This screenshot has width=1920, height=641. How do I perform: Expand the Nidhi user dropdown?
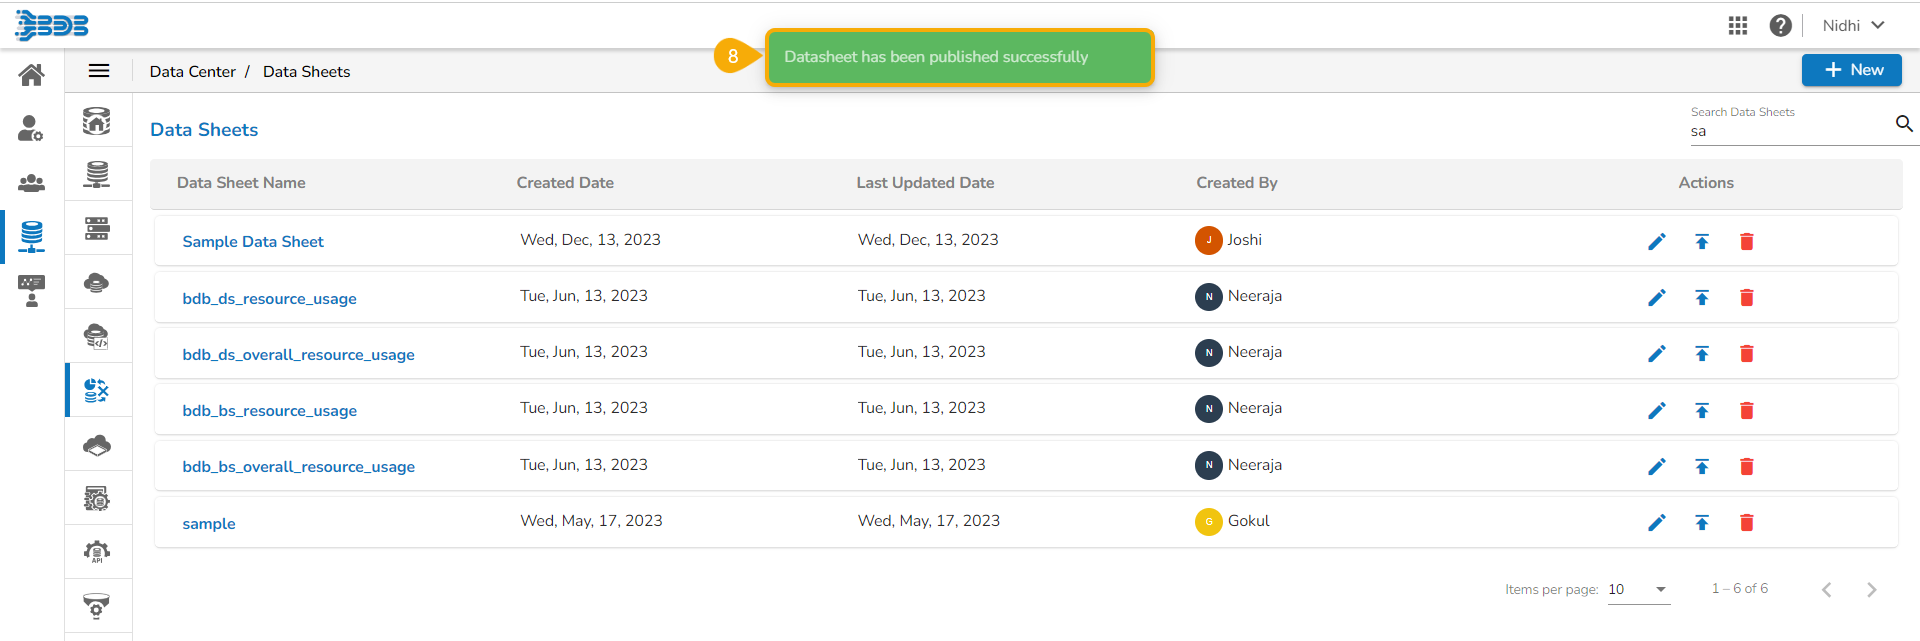point(1853,26)
